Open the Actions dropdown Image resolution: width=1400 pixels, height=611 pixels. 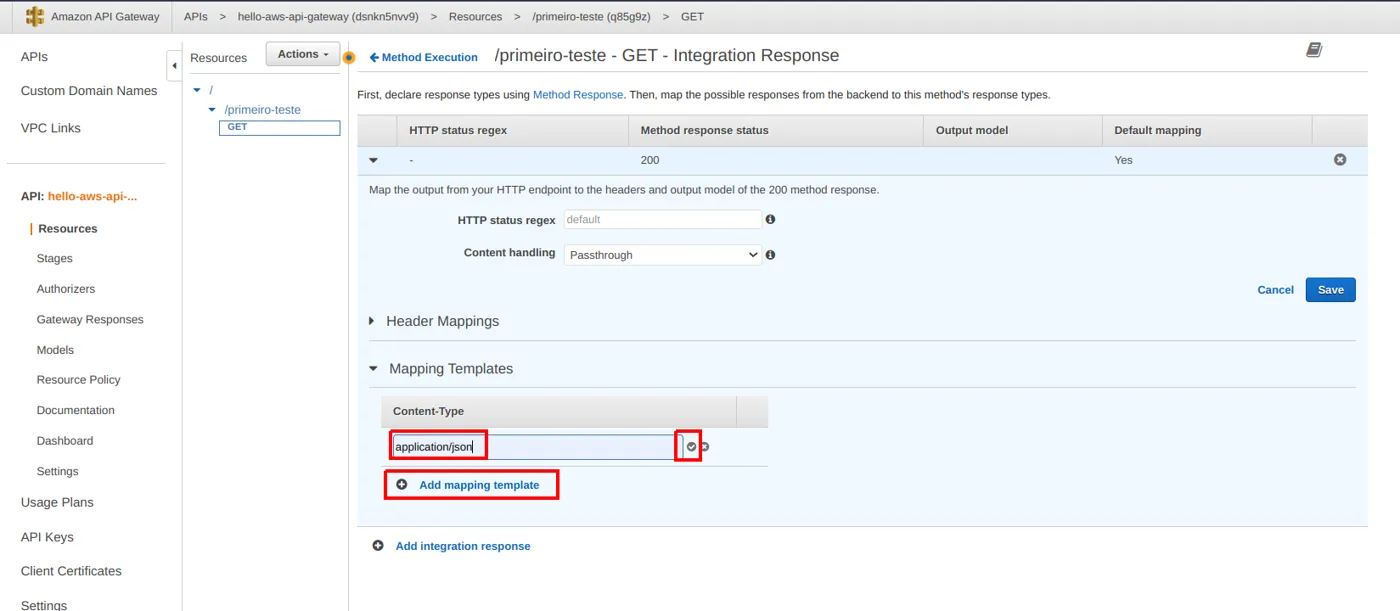click(x=303, y=54)
